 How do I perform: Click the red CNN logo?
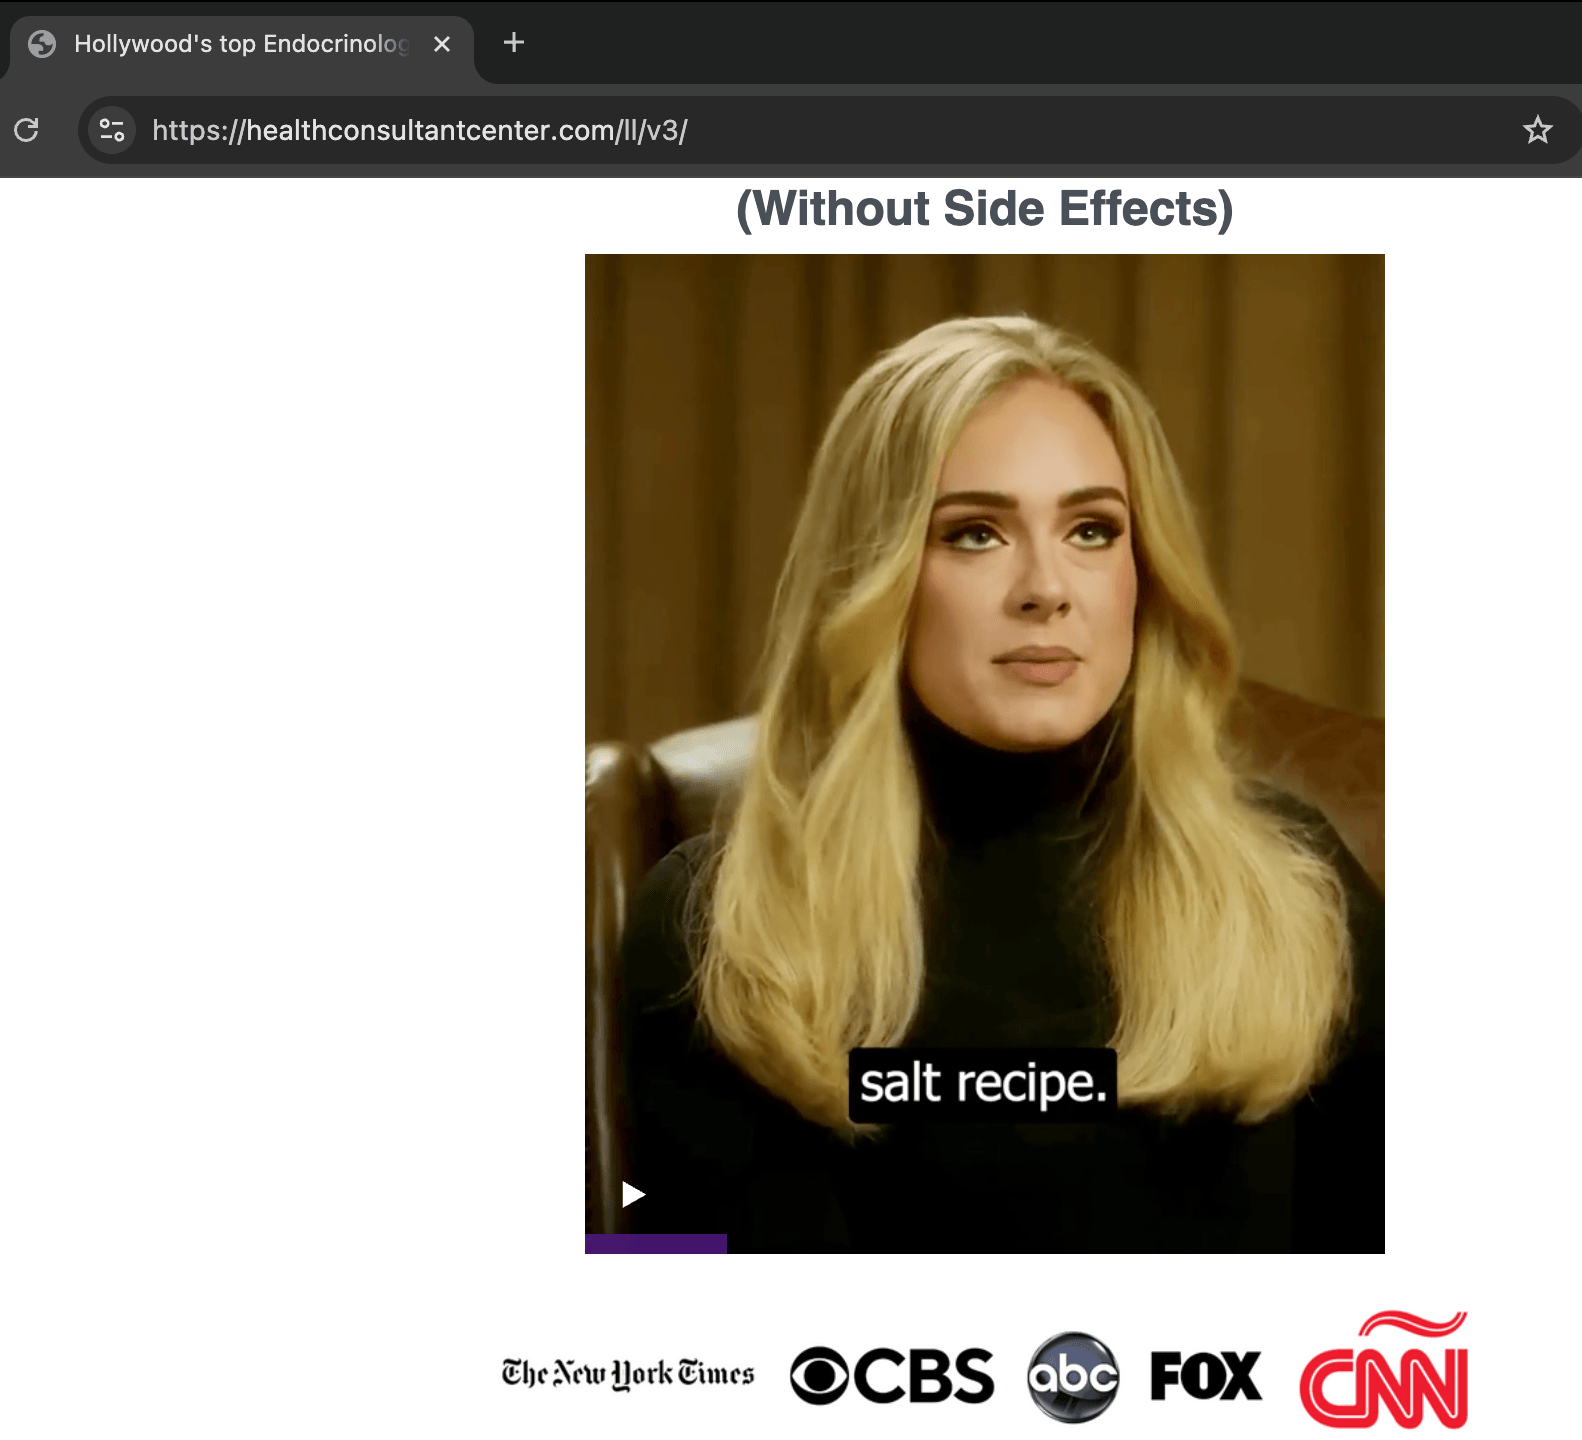(x=1384, y=1373)
